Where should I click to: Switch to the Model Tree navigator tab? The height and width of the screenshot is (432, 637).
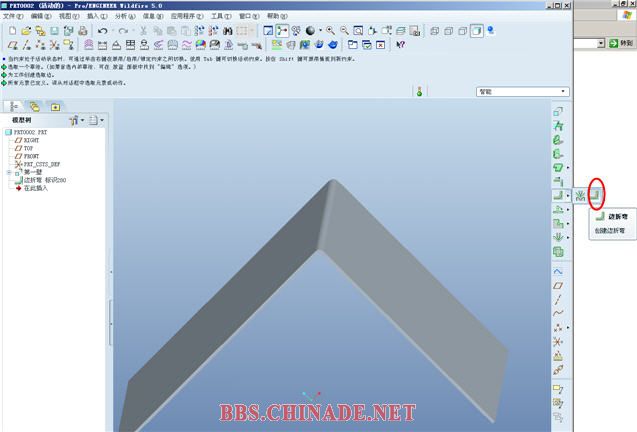14,106
